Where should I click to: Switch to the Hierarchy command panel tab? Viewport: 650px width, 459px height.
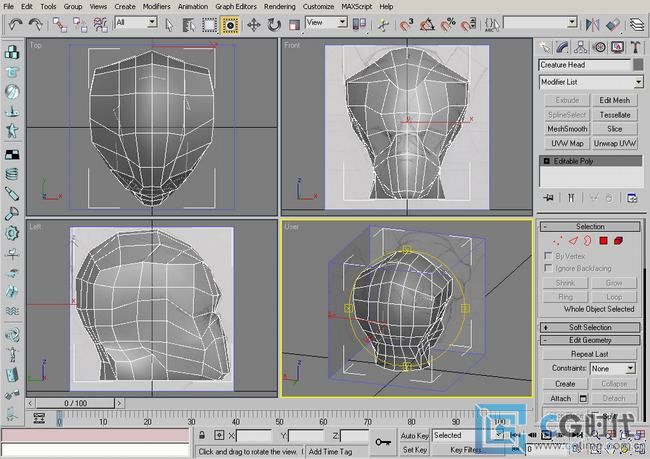pos(581,47)
